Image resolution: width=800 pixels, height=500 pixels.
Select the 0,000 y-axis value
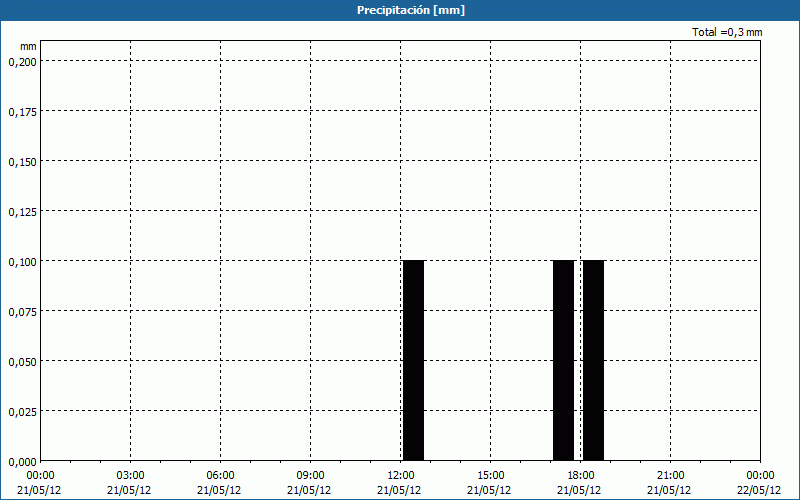pos(22,462)
